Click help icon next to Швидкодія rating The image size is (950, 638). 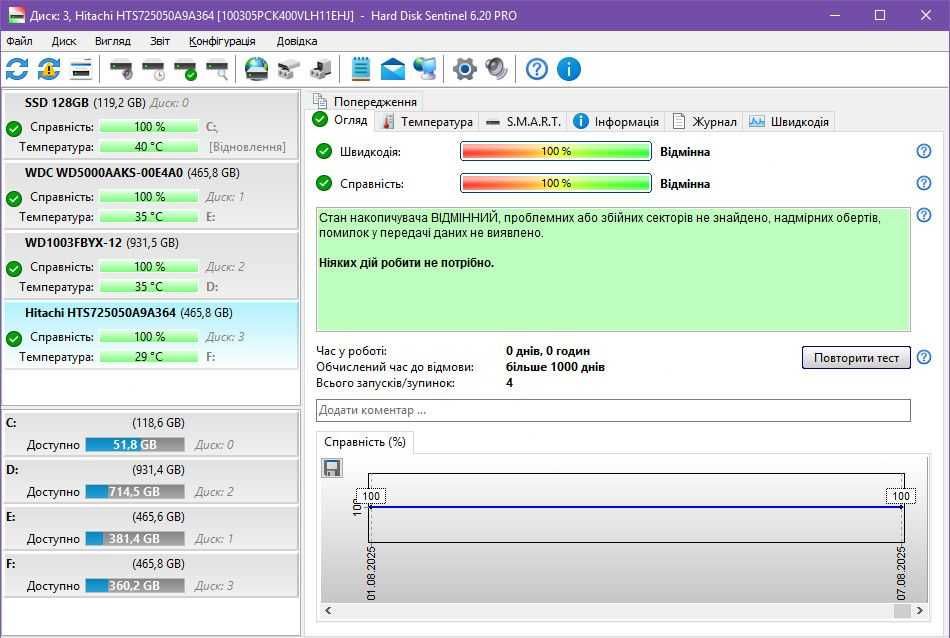click(x=924, y=151)
